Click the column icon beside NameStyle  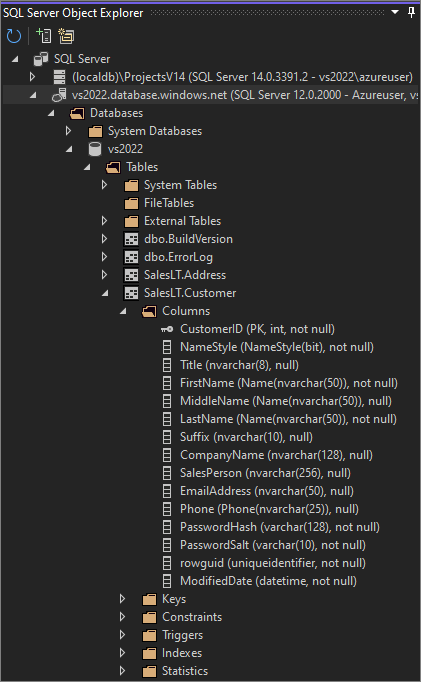[167, 347]
